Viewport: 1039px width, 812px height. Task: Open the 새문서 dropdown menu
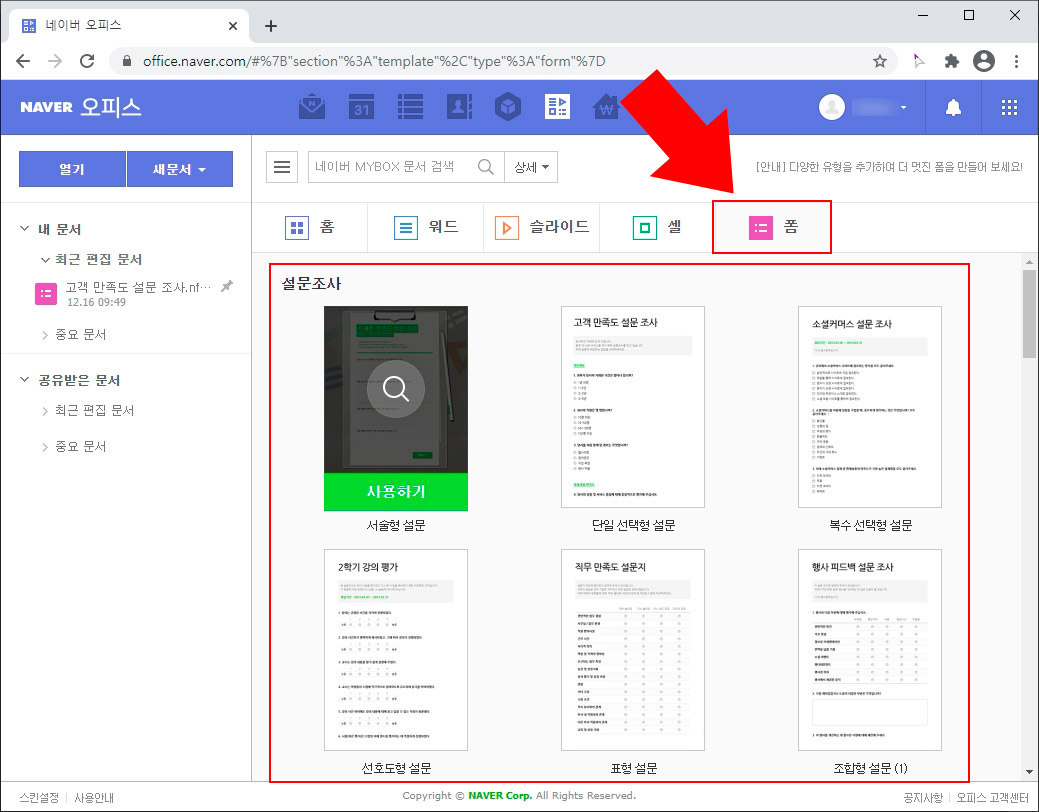[x=180, y=169]
